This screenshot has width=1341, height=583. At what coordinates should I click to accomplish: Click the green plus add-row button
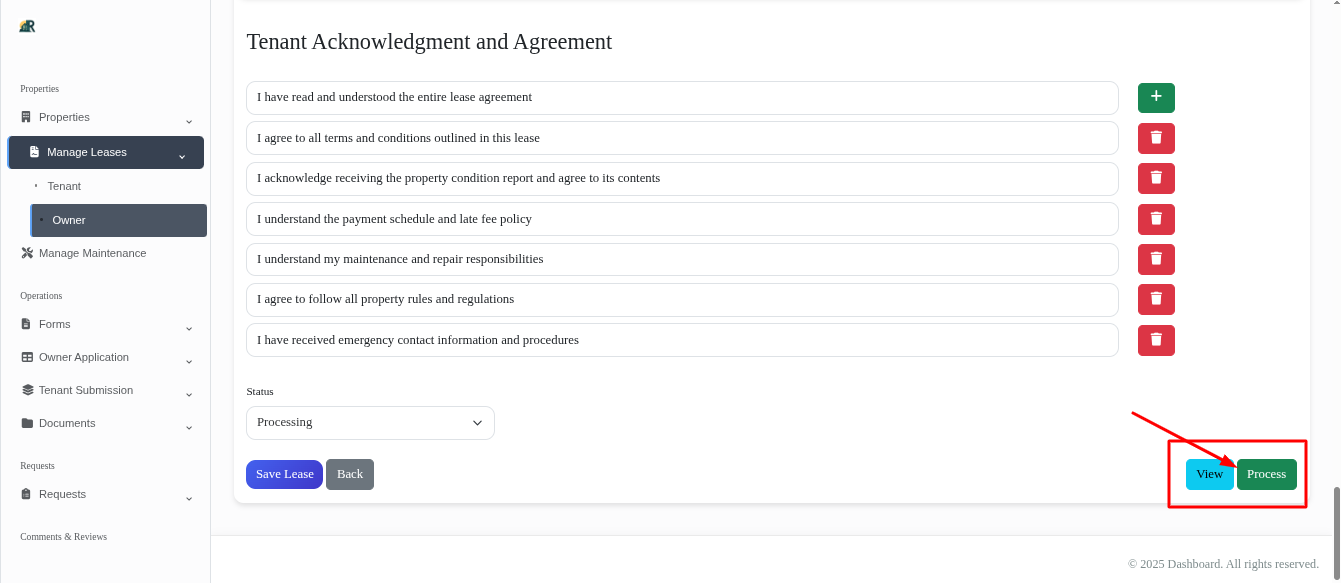coord(1156,98)
